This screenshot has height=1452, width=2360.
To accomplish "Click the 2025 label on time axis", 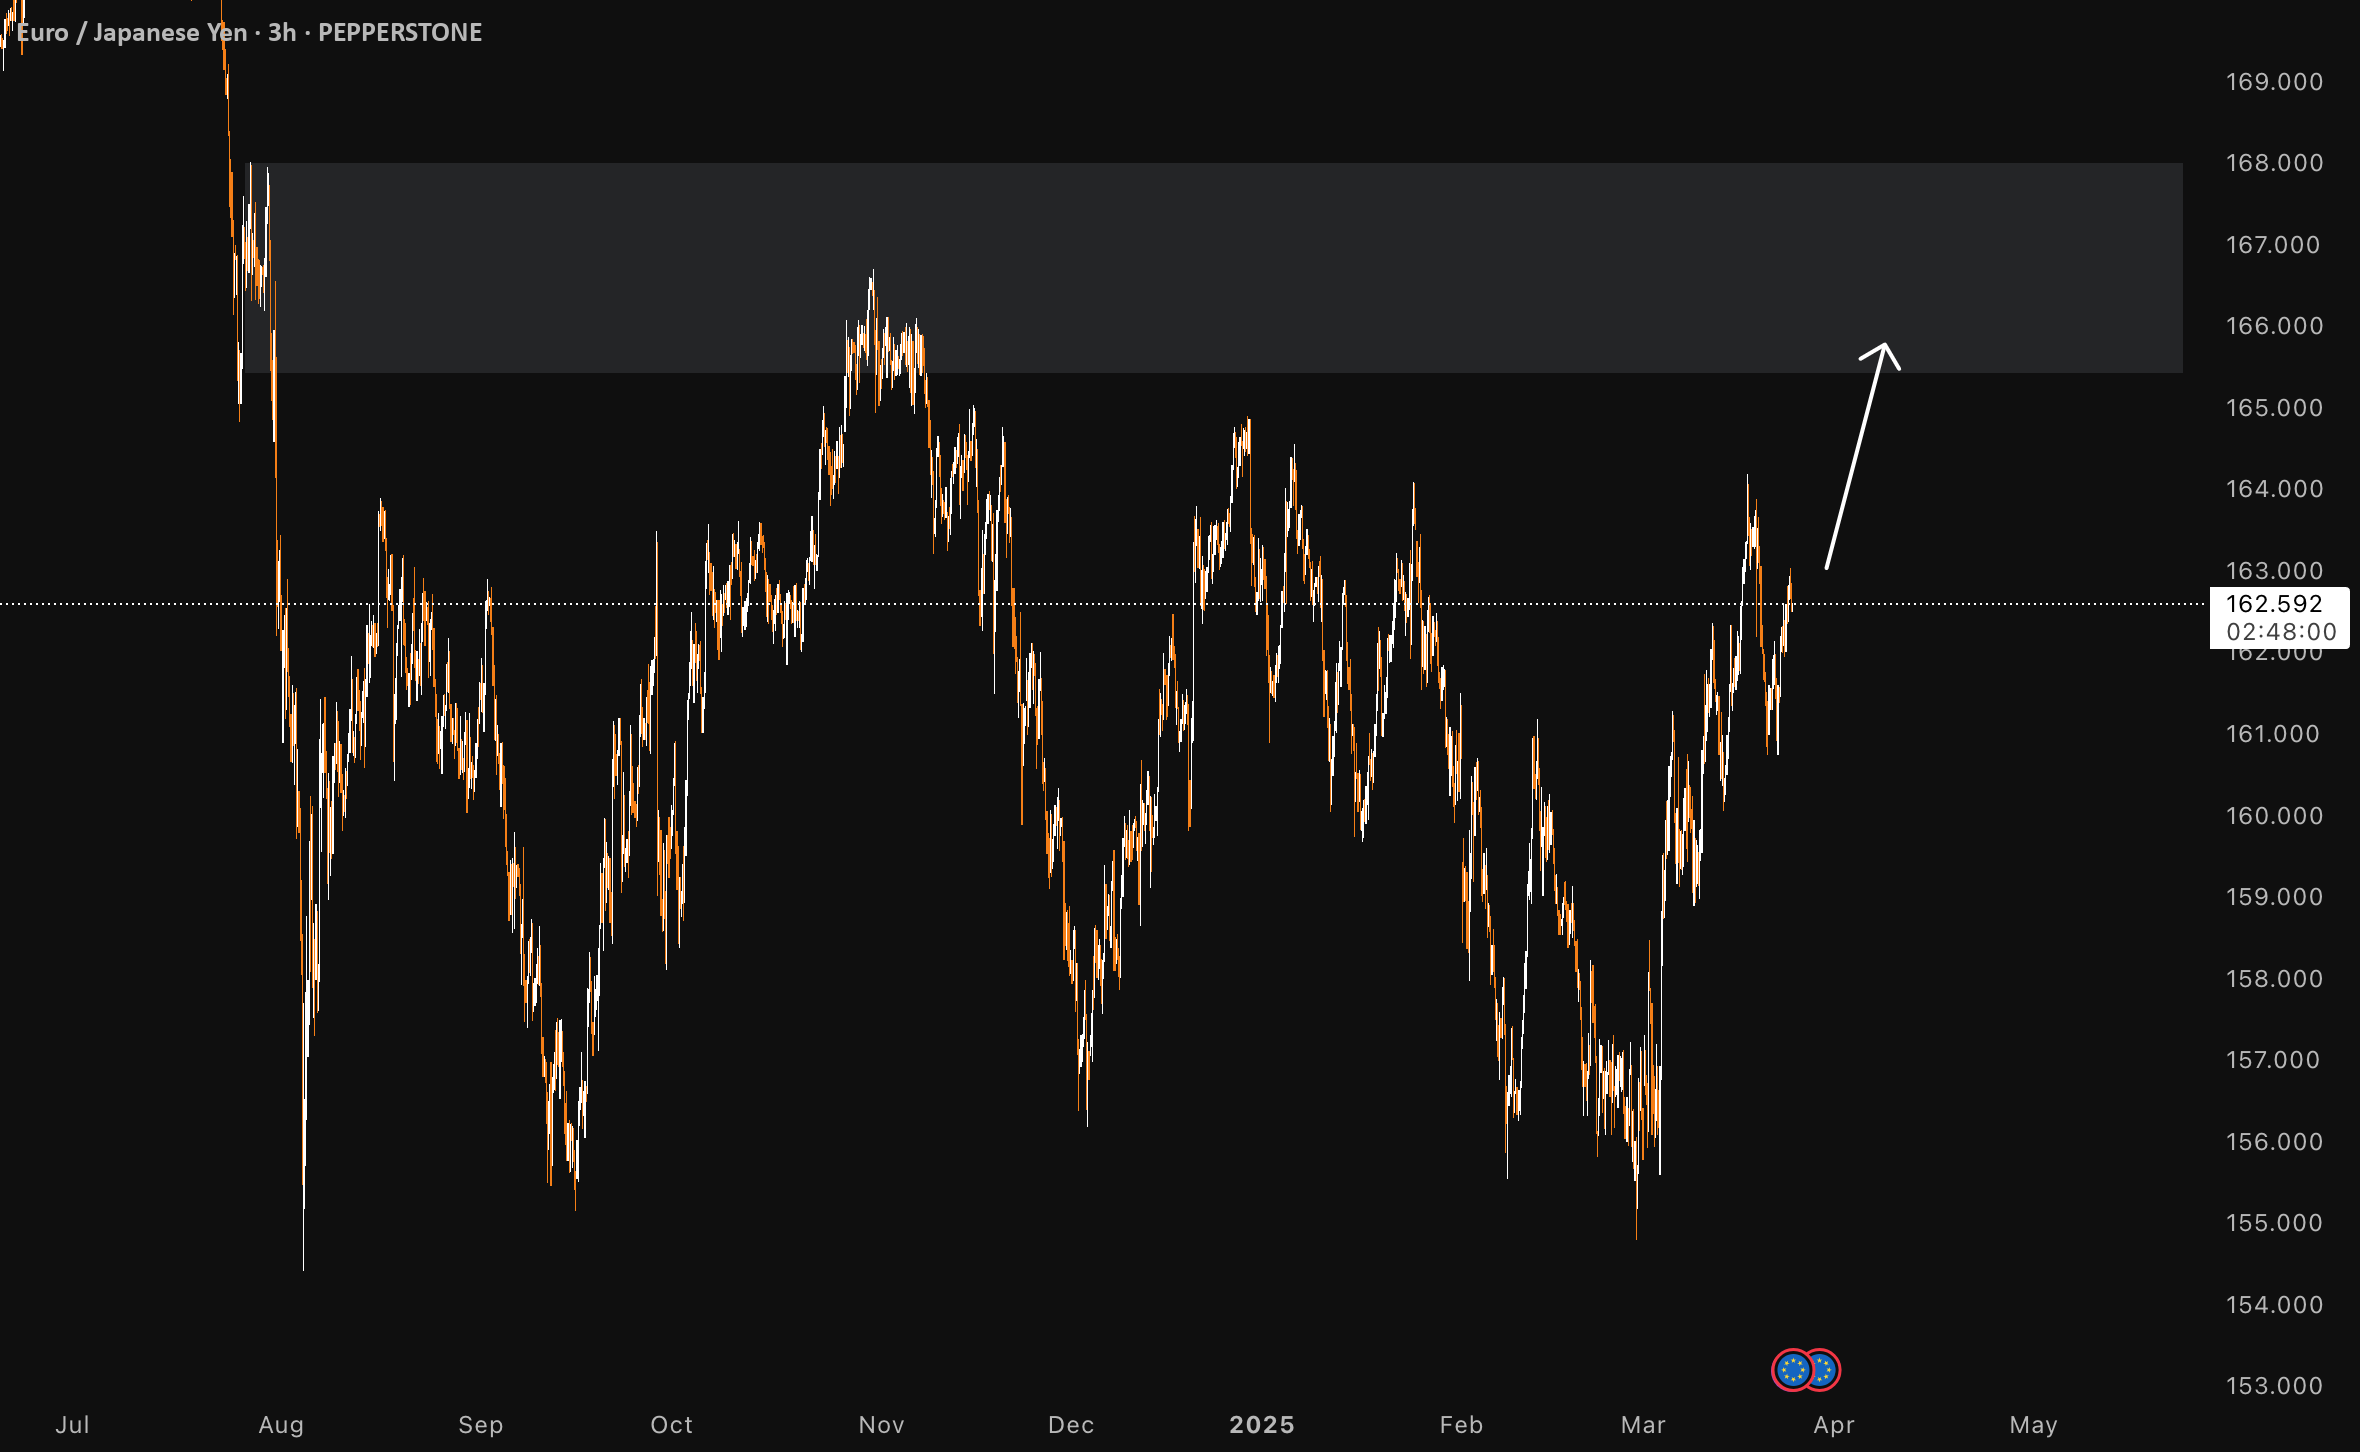I will tap(1261, 1424).
